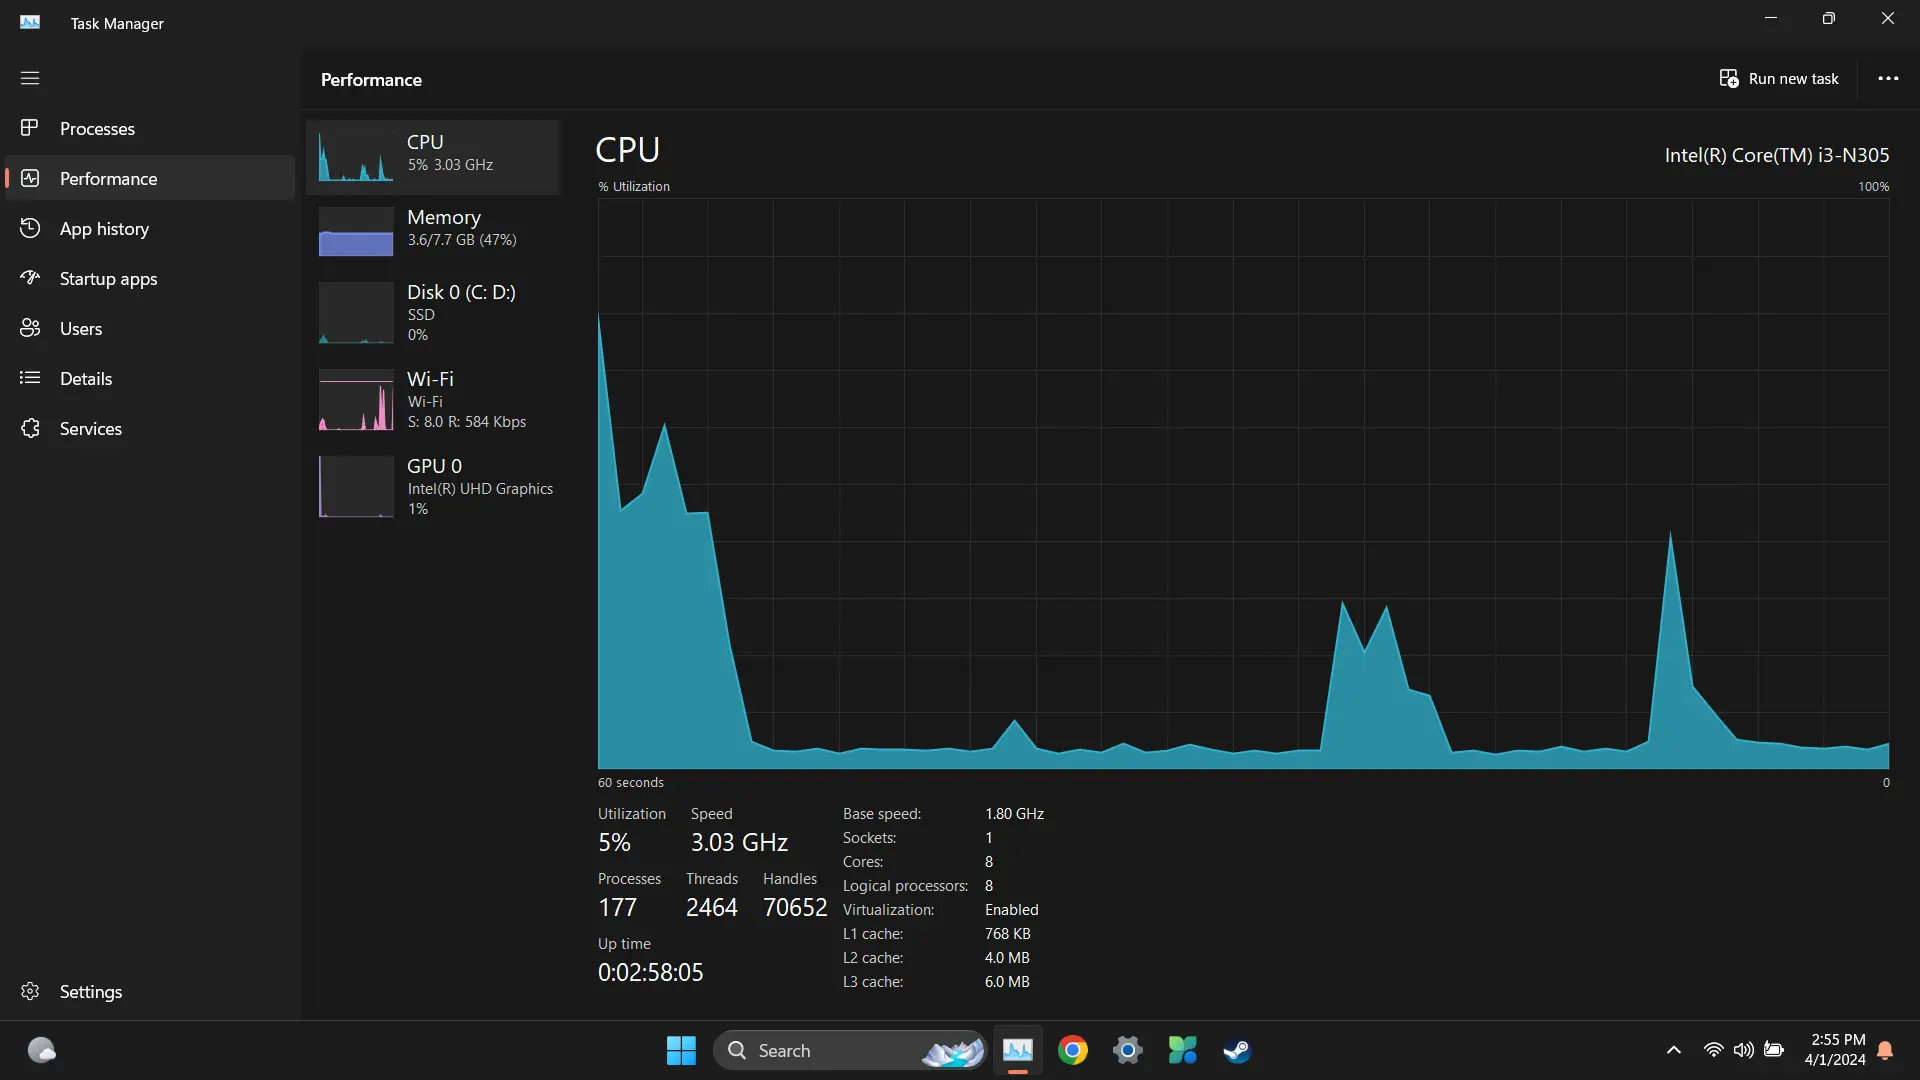Image resolution: width=1920 pixels, height=1080 pixels.
Task: Select the GPU 0 mini graph thumbnail
Action: point(356,487)
